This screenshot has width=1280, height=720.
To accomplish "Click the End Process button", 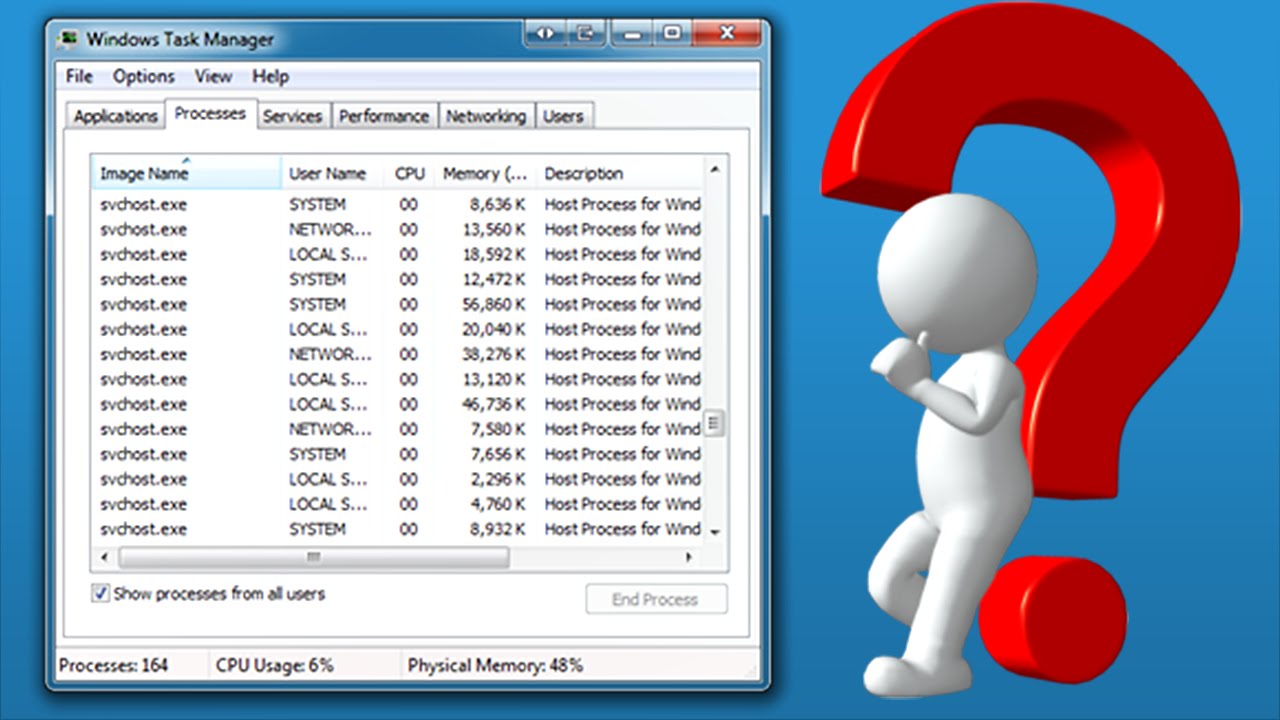I will pyautogui.click(x=656, y=600).
